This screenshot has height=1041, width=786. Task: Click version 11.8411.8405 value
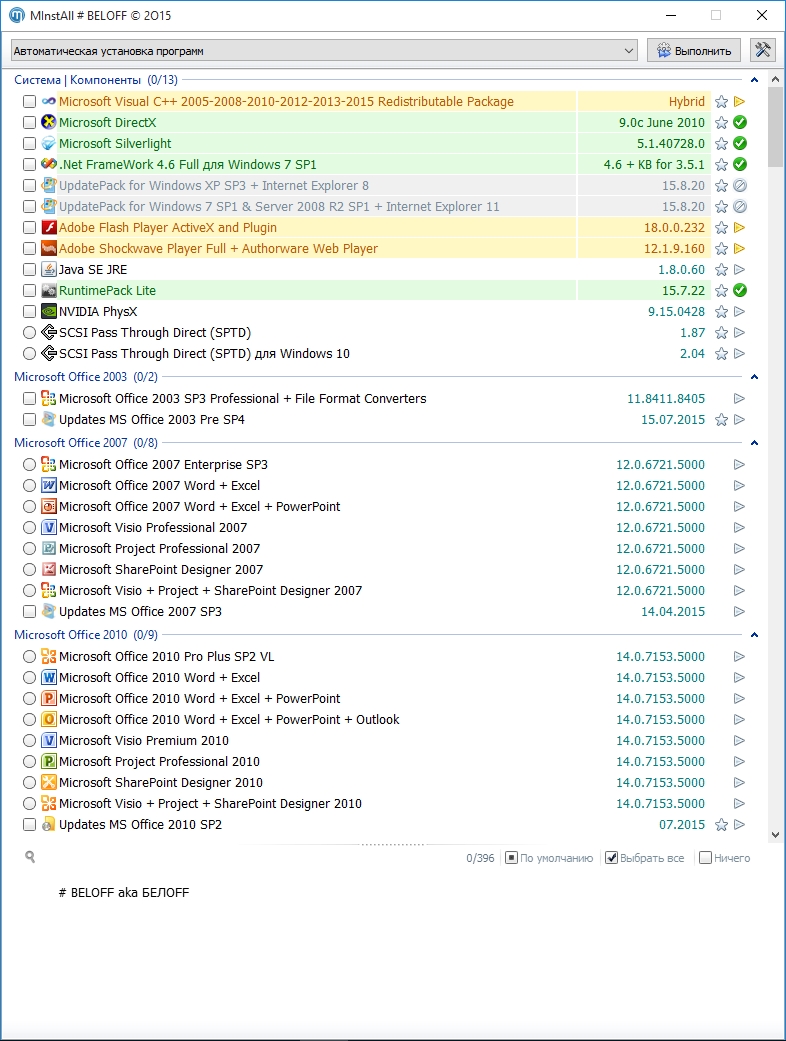pyautogui.click(x=666, y=398)
